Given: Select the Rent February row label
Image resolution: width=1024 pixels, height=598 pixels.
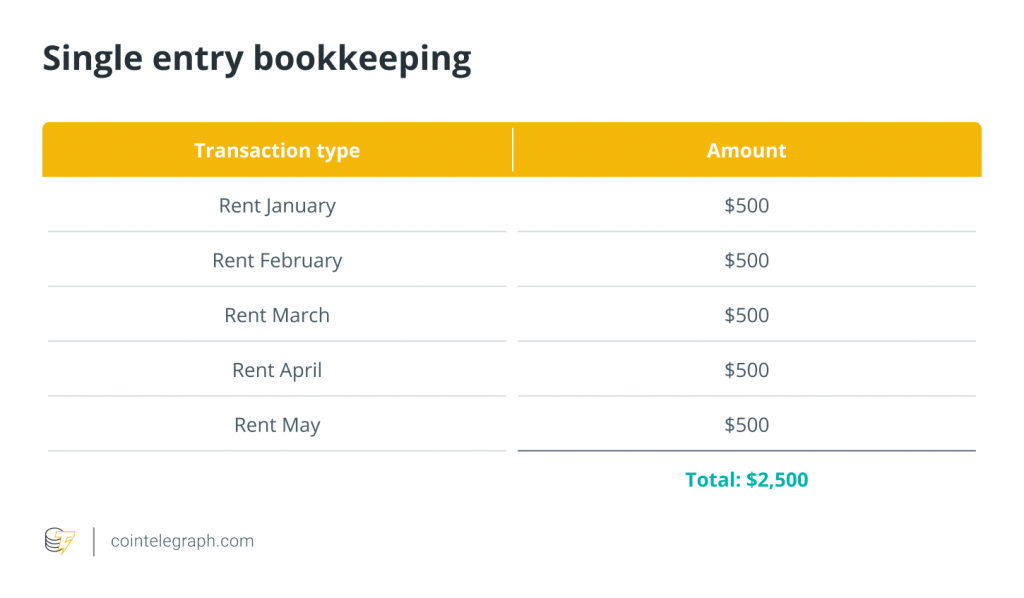Looking at the screenshot, I should [277, 261].
